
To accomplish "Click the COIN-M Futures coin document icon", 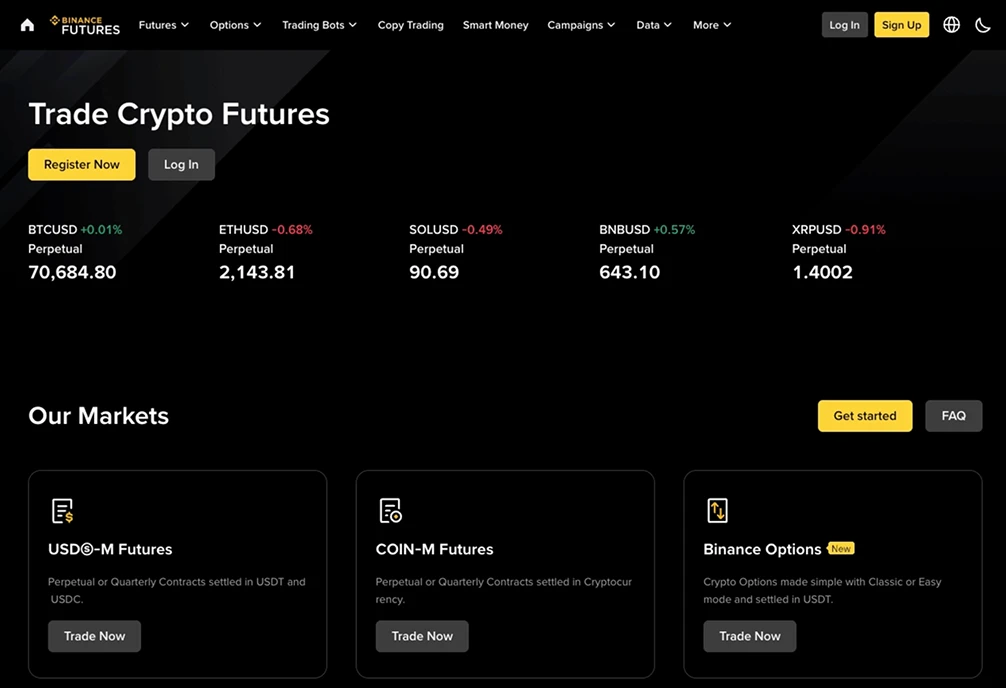I will click(x=390, y=509).
